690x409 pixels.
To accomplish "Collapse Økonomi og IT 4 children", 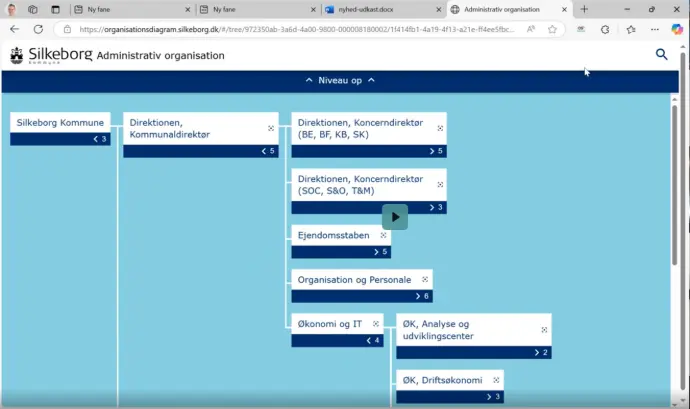I will click(337, 340).
